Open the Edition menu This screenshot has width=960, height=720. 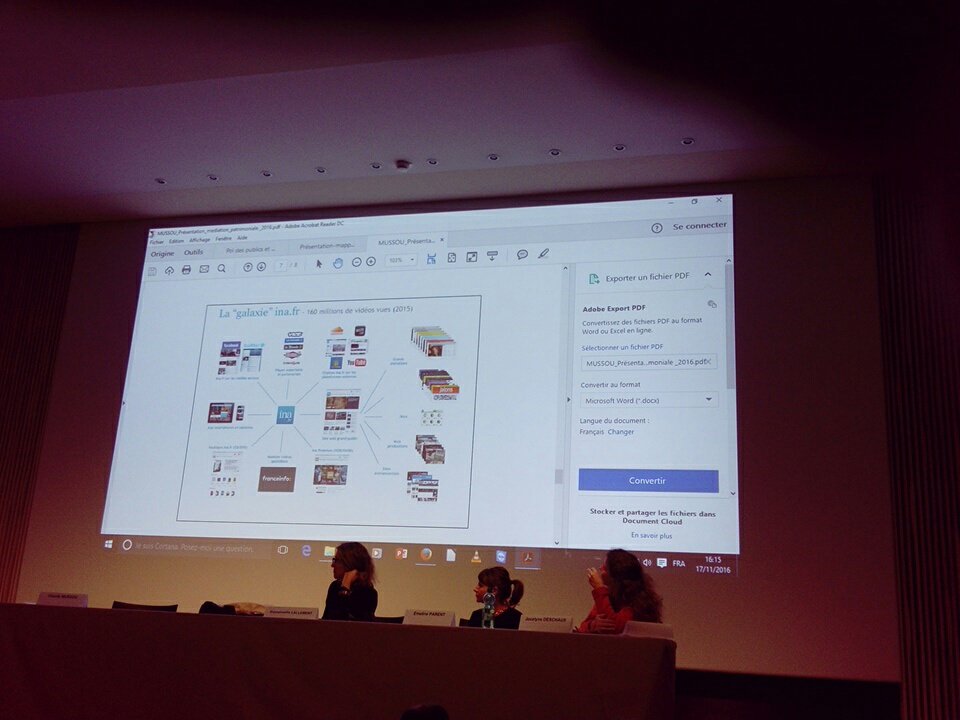pos(176,241)
